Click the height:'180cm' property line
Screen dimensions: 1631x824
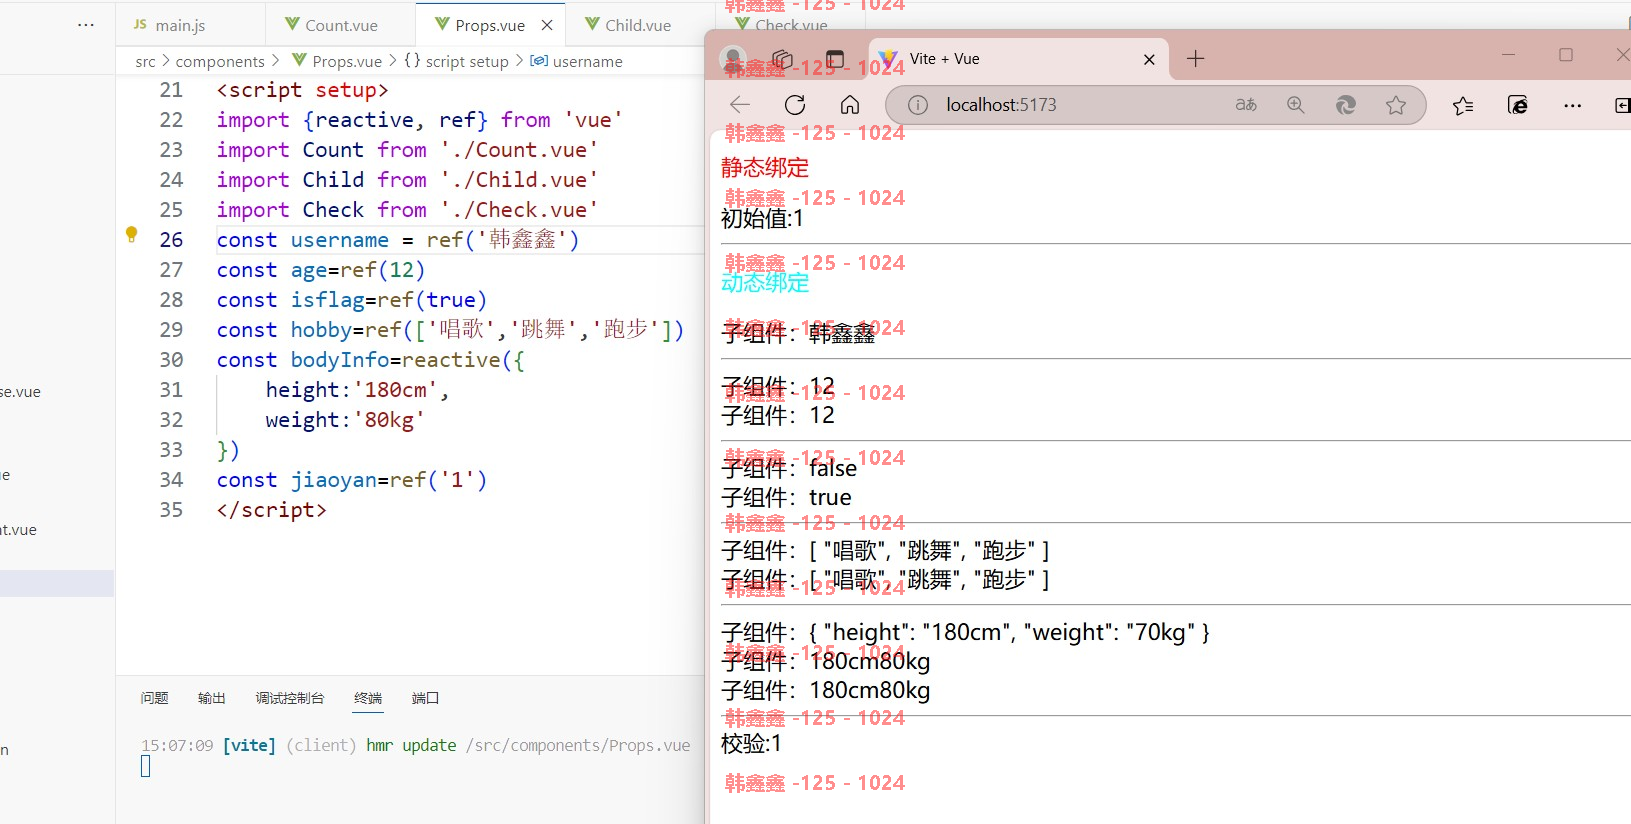coord(357,390)
